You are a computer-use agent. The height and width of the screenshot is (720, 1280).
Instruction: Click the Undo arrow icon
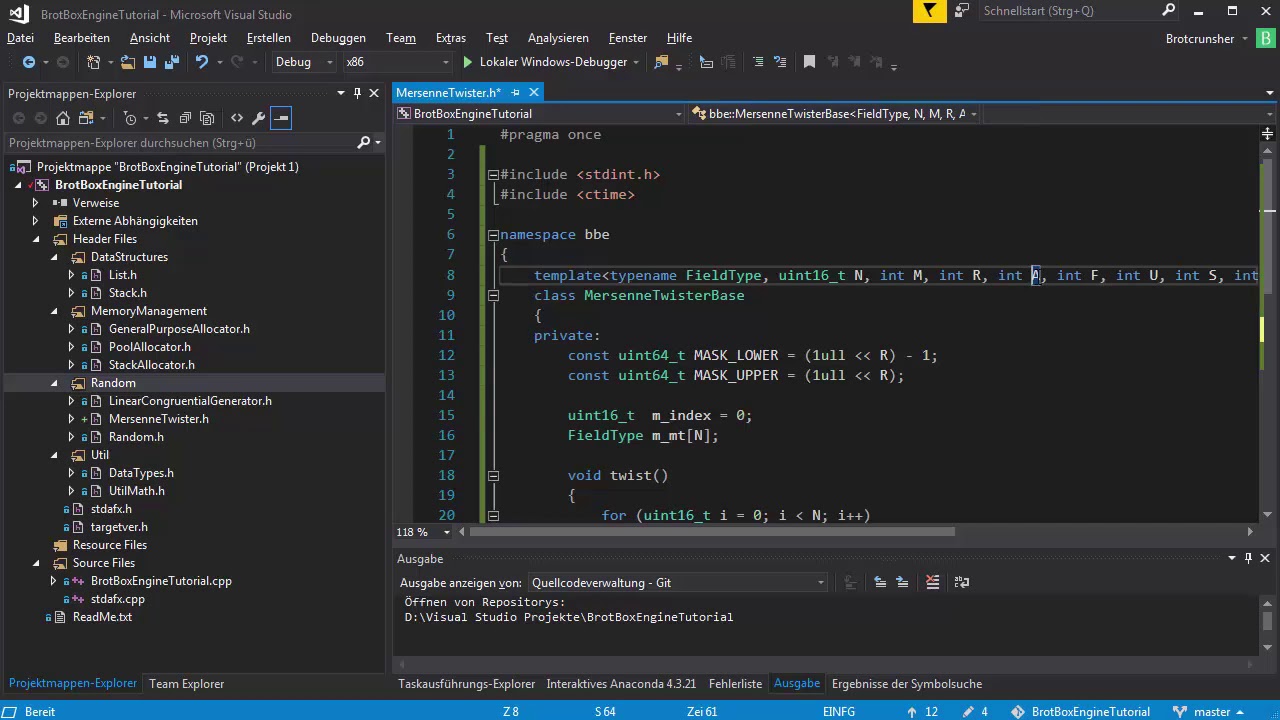201,62
